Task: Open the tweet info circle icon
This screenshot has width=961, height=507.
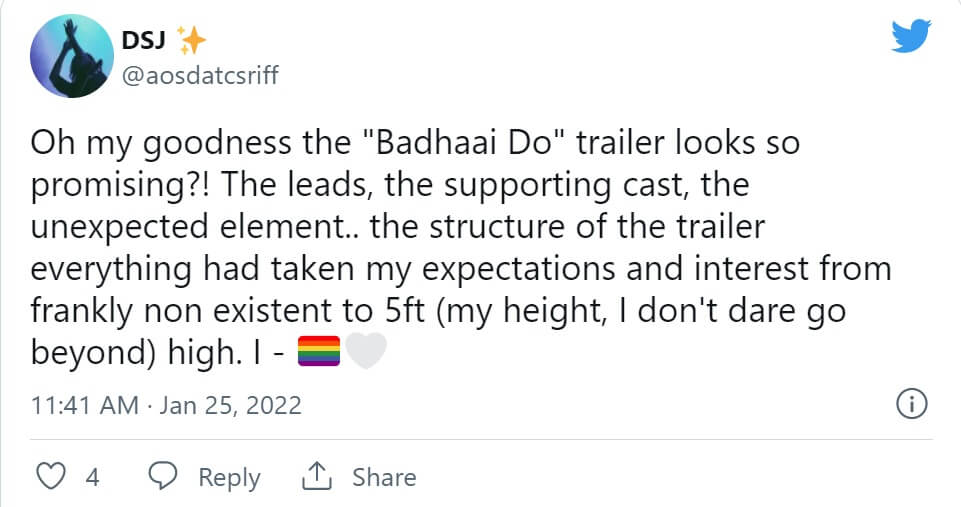Action: pyautogui.click(x=912, y=405)
